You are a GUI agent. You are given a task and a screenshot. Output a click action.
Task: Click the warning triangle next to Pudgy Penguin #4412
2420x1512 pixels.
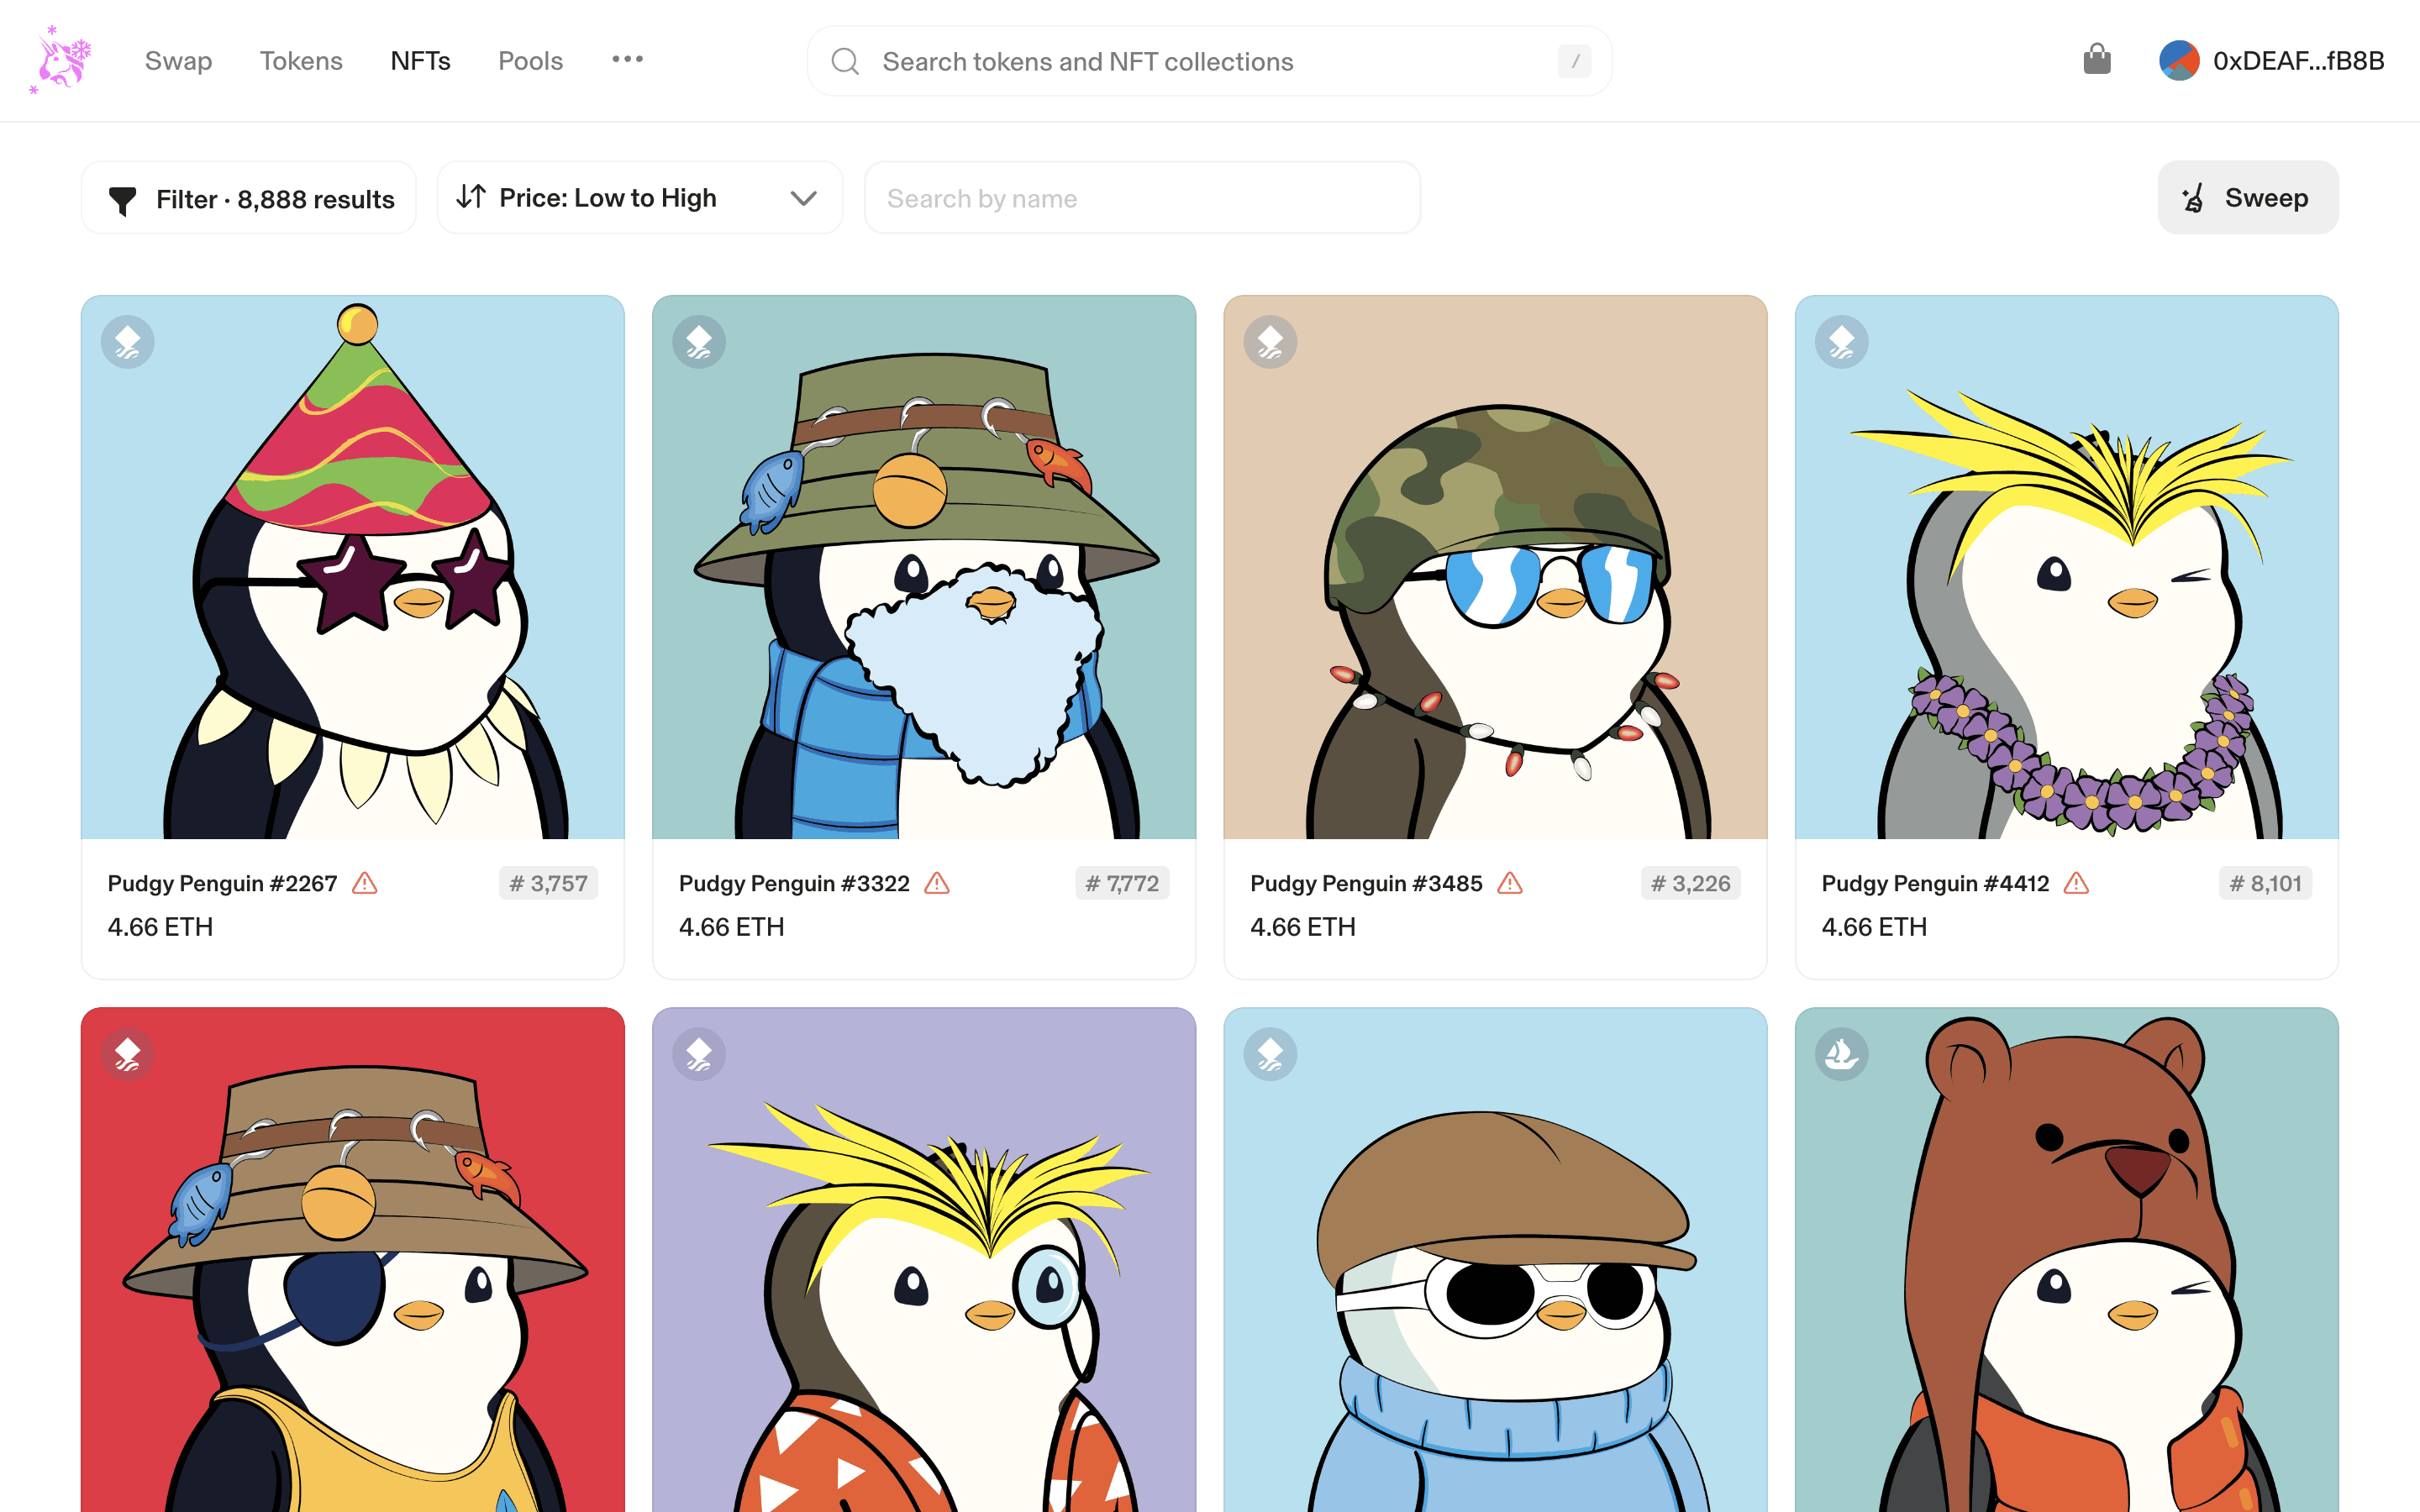(x=2076, y=883)
